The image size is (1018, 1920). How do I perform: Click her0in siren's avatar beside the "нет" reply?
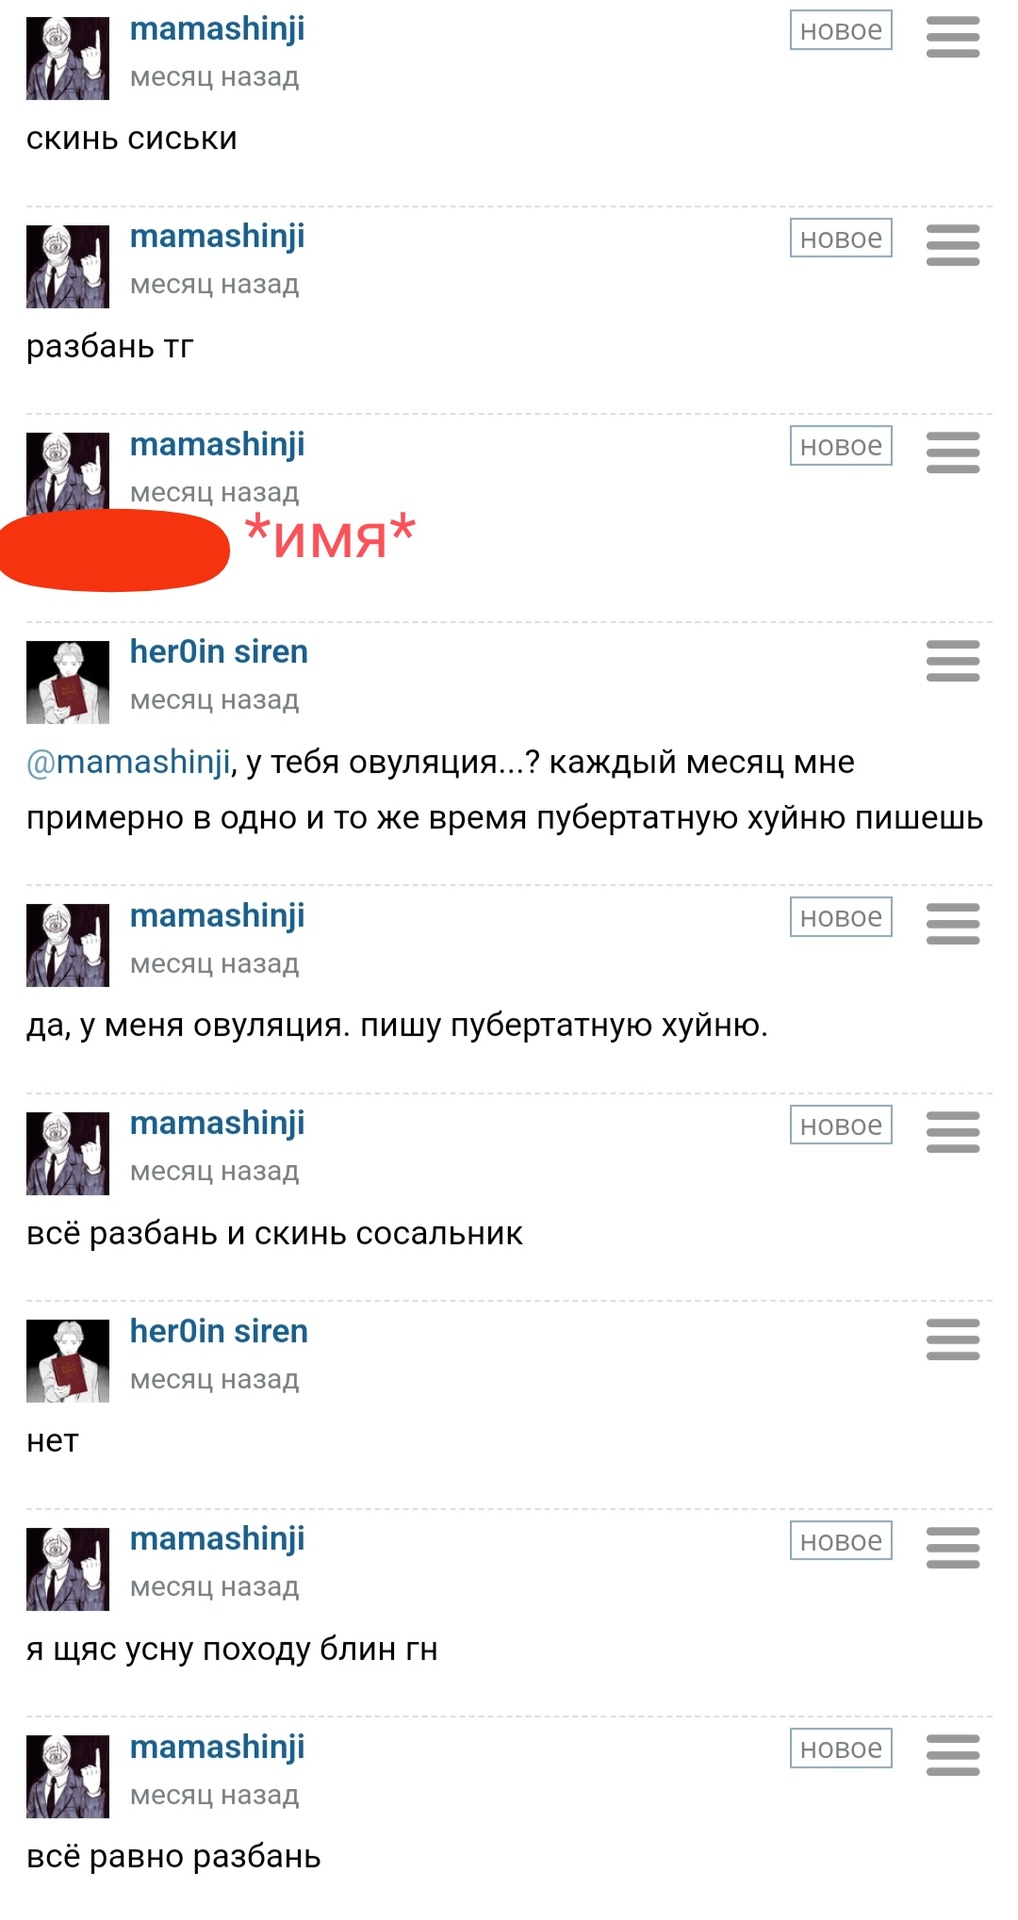[x=67, y=1361]
